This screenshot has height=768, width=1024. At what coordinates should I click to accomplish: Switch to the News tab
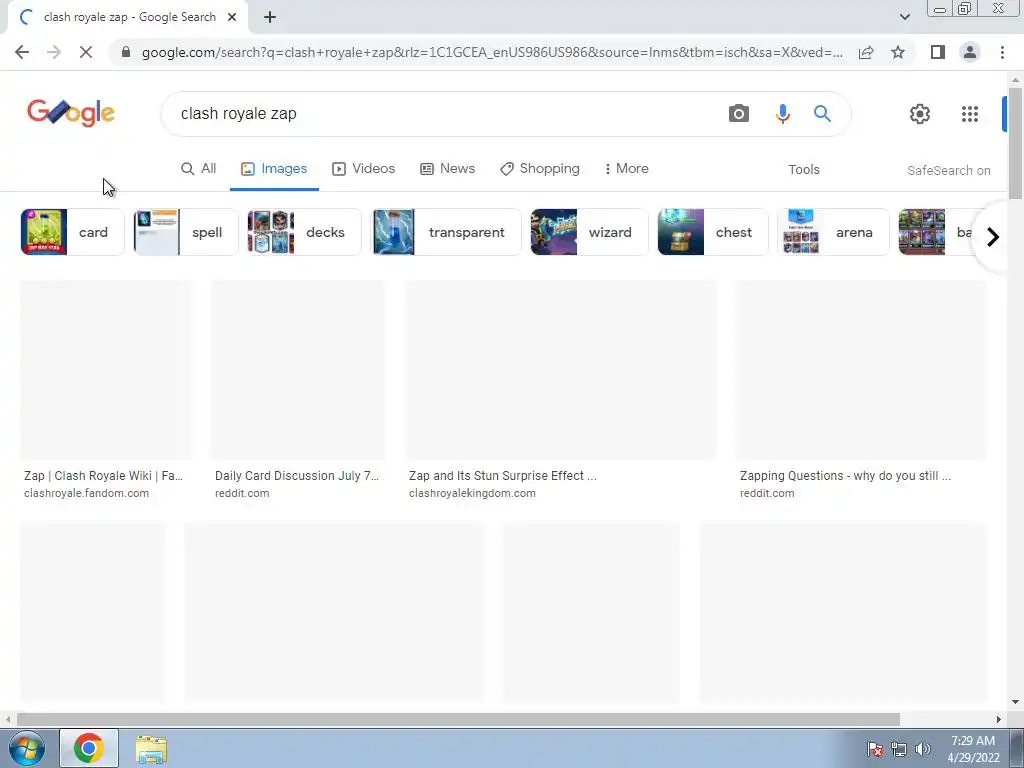(447, 168)
